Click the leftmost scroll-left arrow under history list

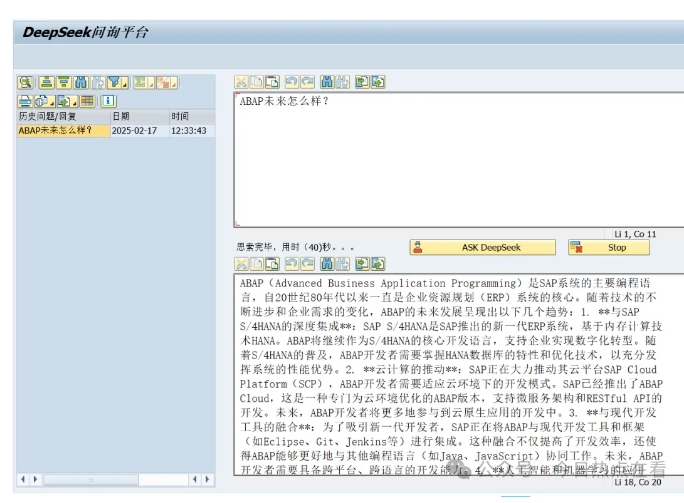(23, 479)
